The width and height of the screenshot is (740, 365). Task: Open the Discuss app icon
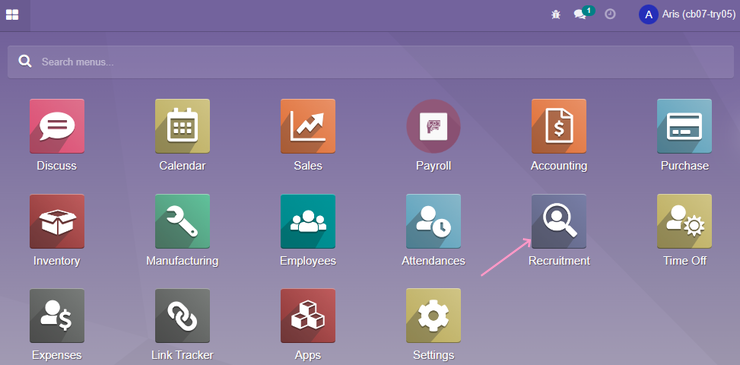click(x=57, y=126)
